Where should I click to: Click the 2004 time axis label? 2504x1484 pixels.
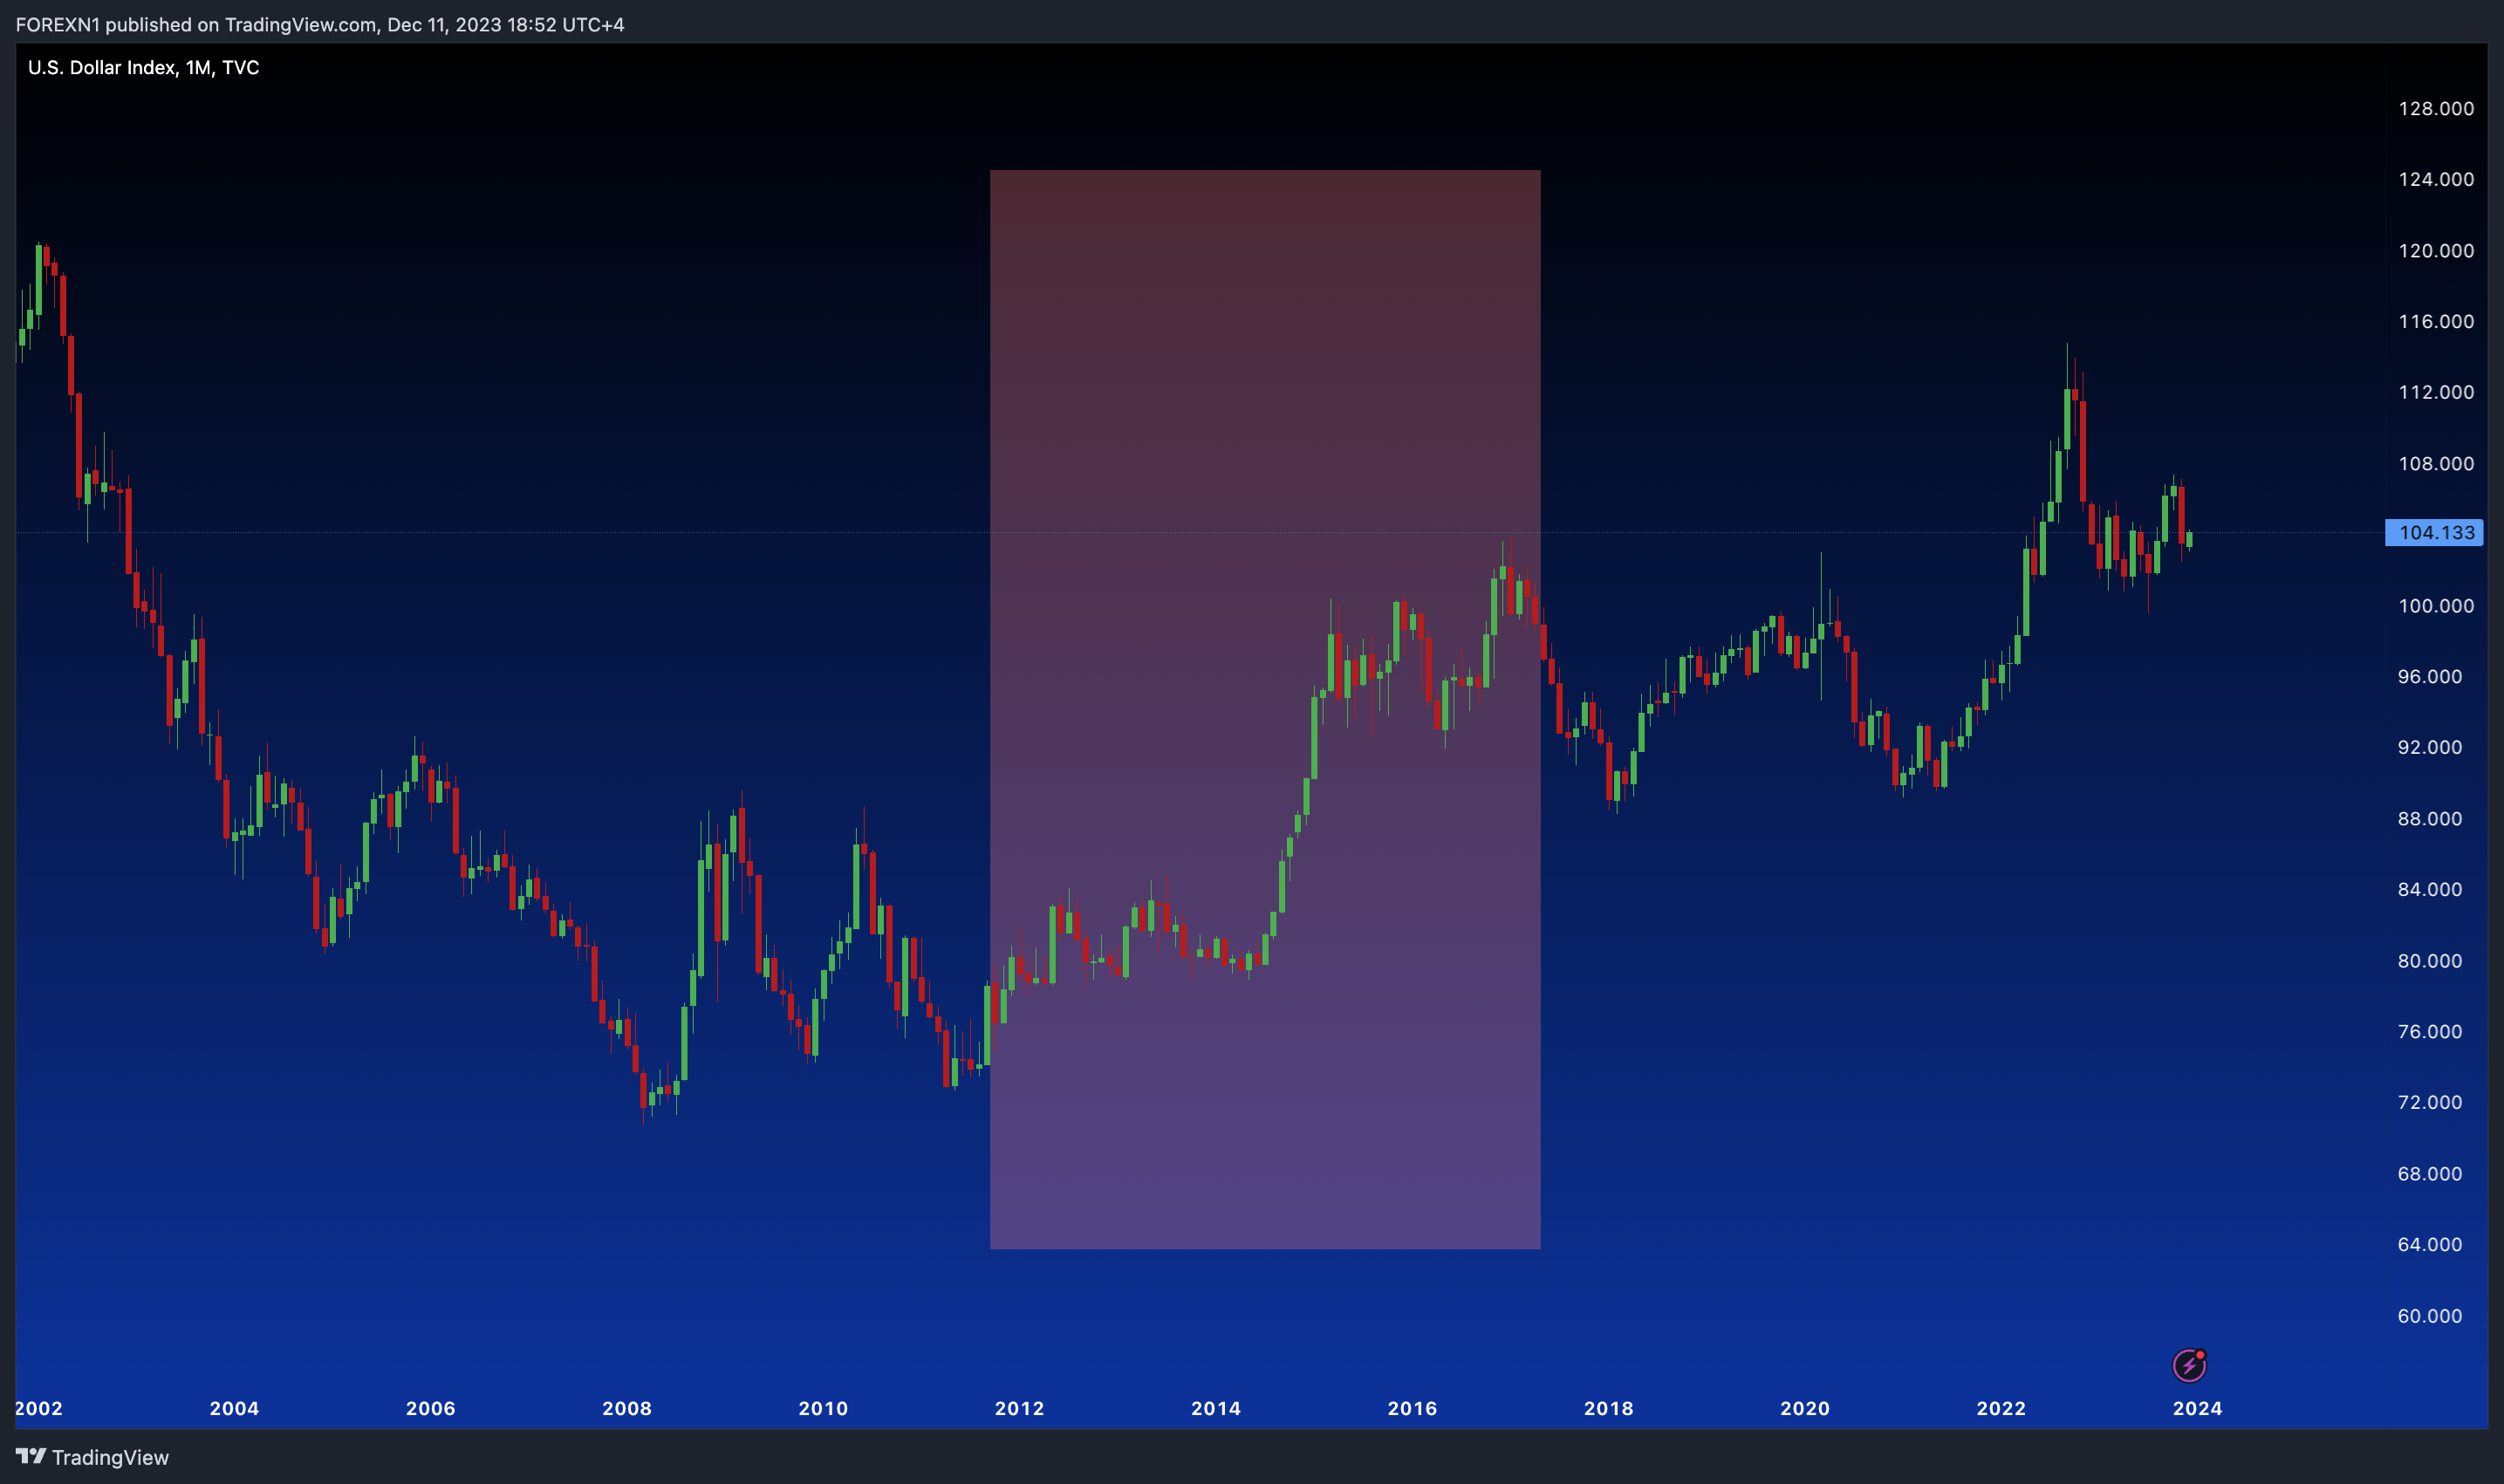234,1408
